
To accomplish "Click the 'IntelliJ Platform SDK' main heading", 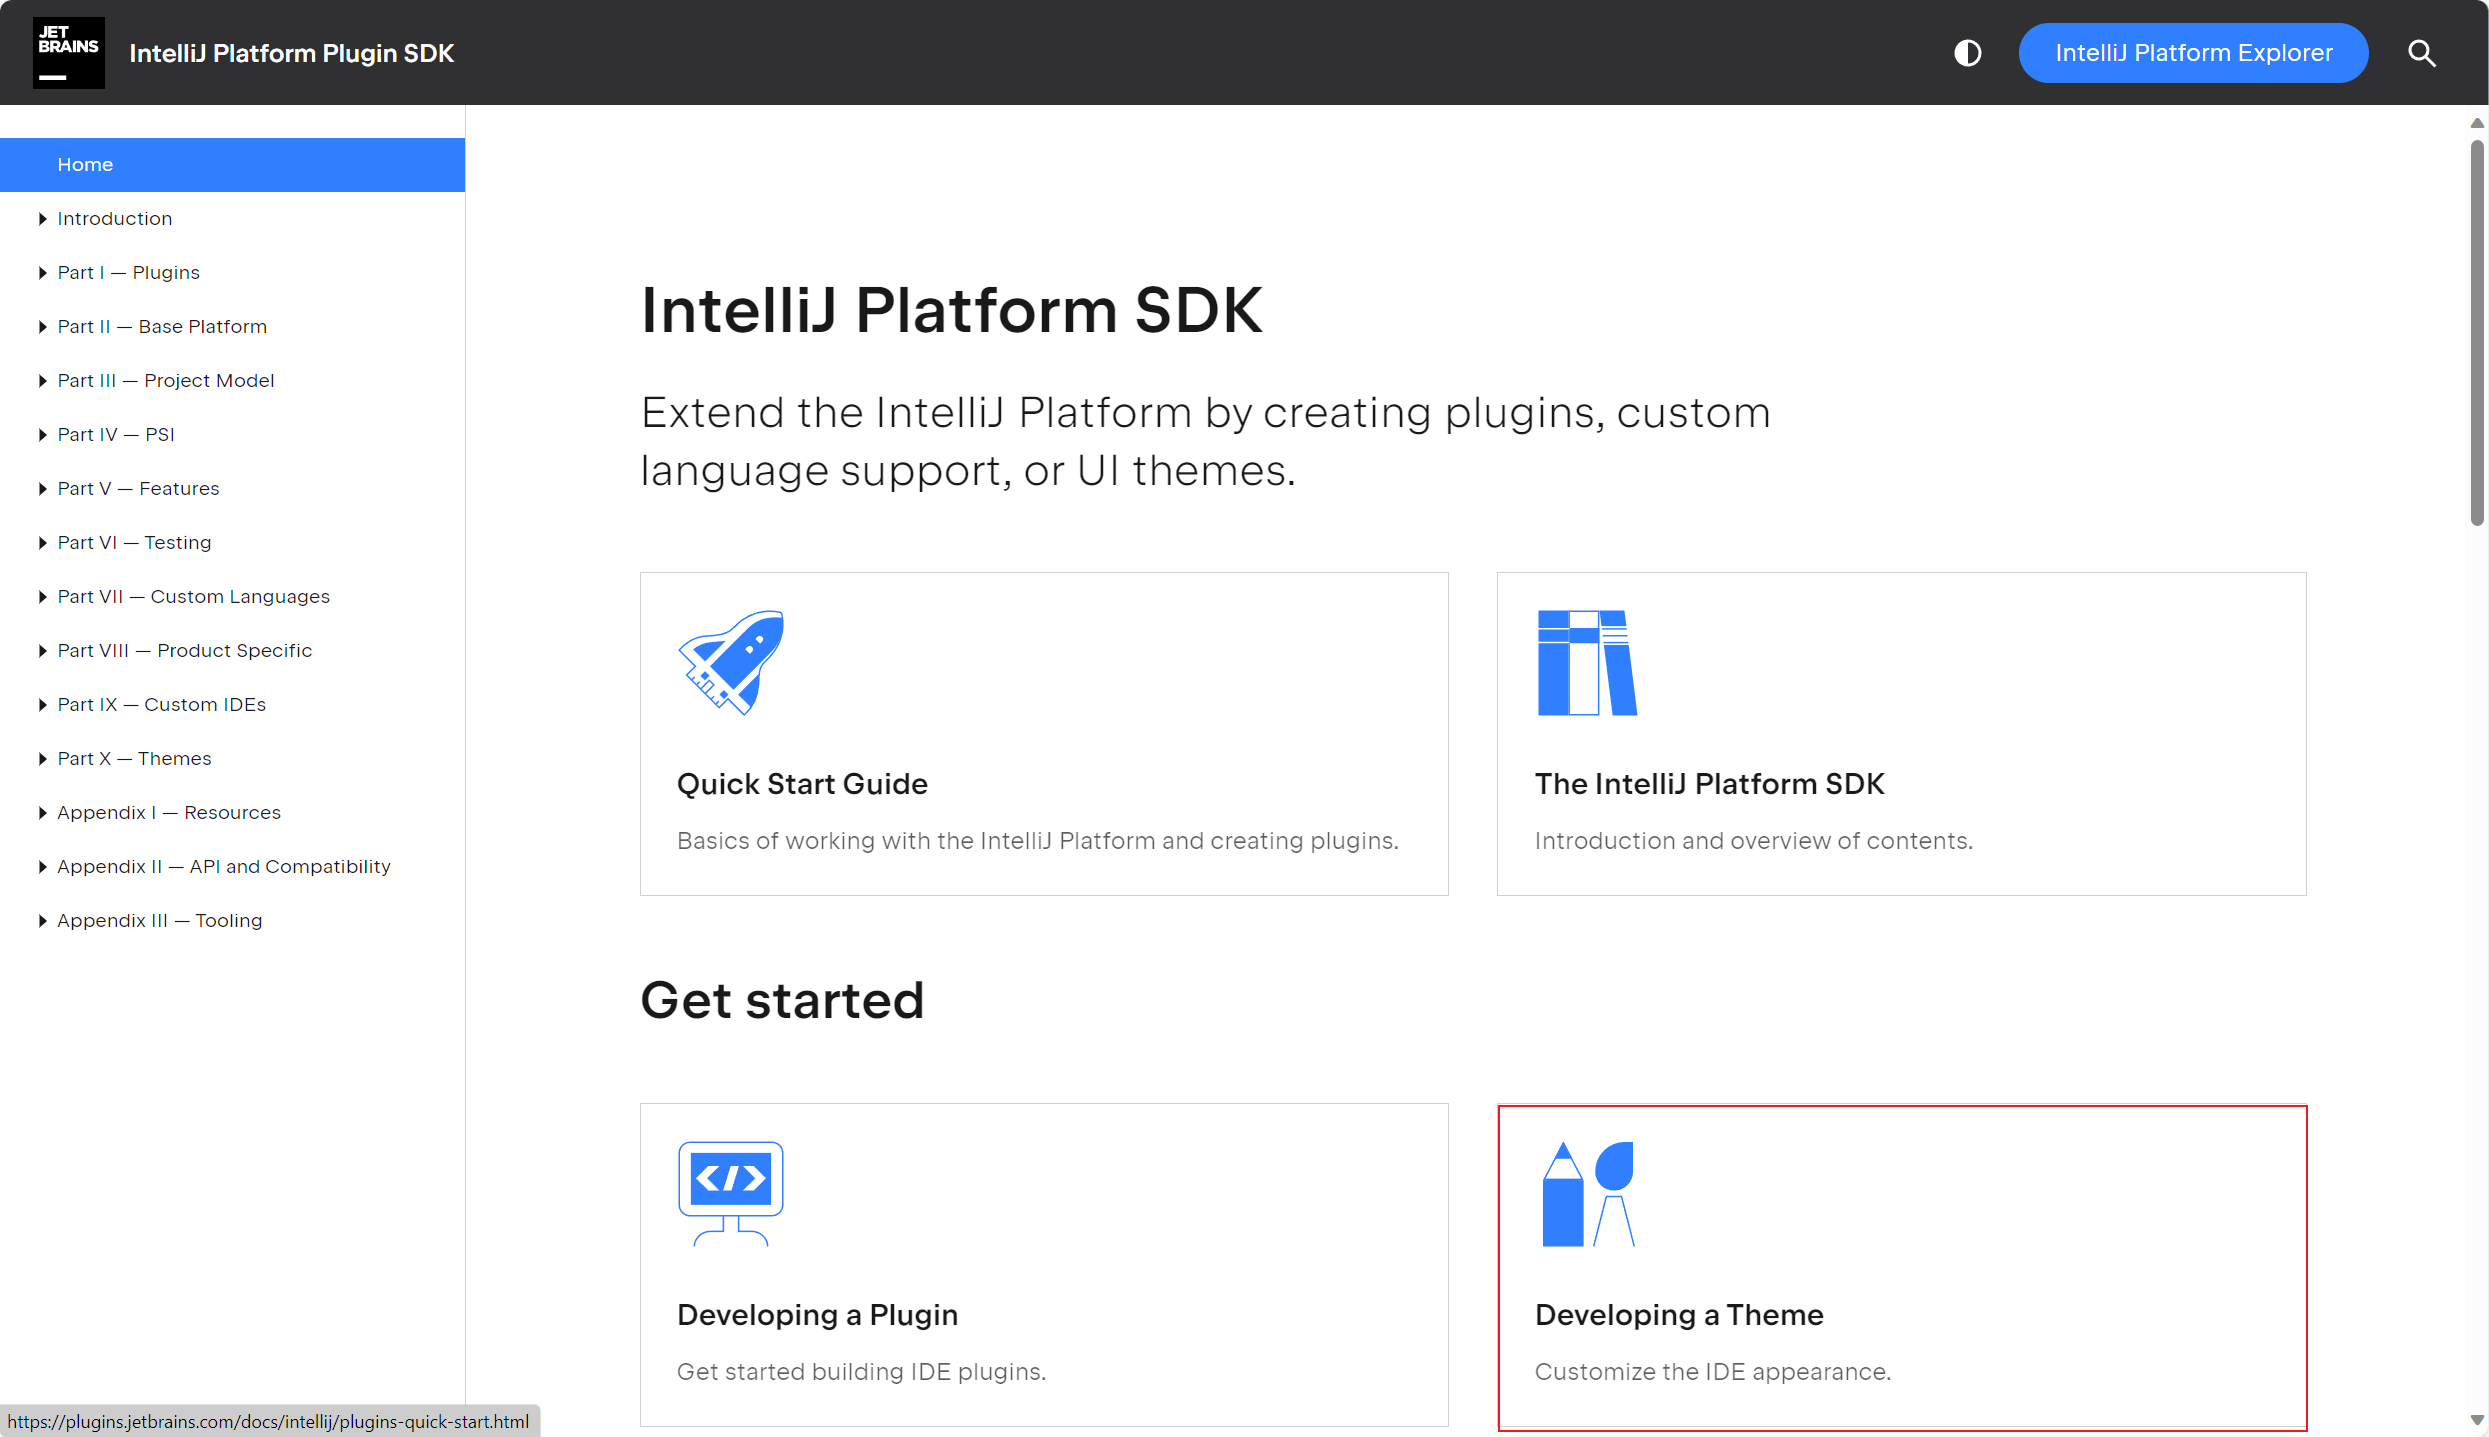I will pos(951,310).
